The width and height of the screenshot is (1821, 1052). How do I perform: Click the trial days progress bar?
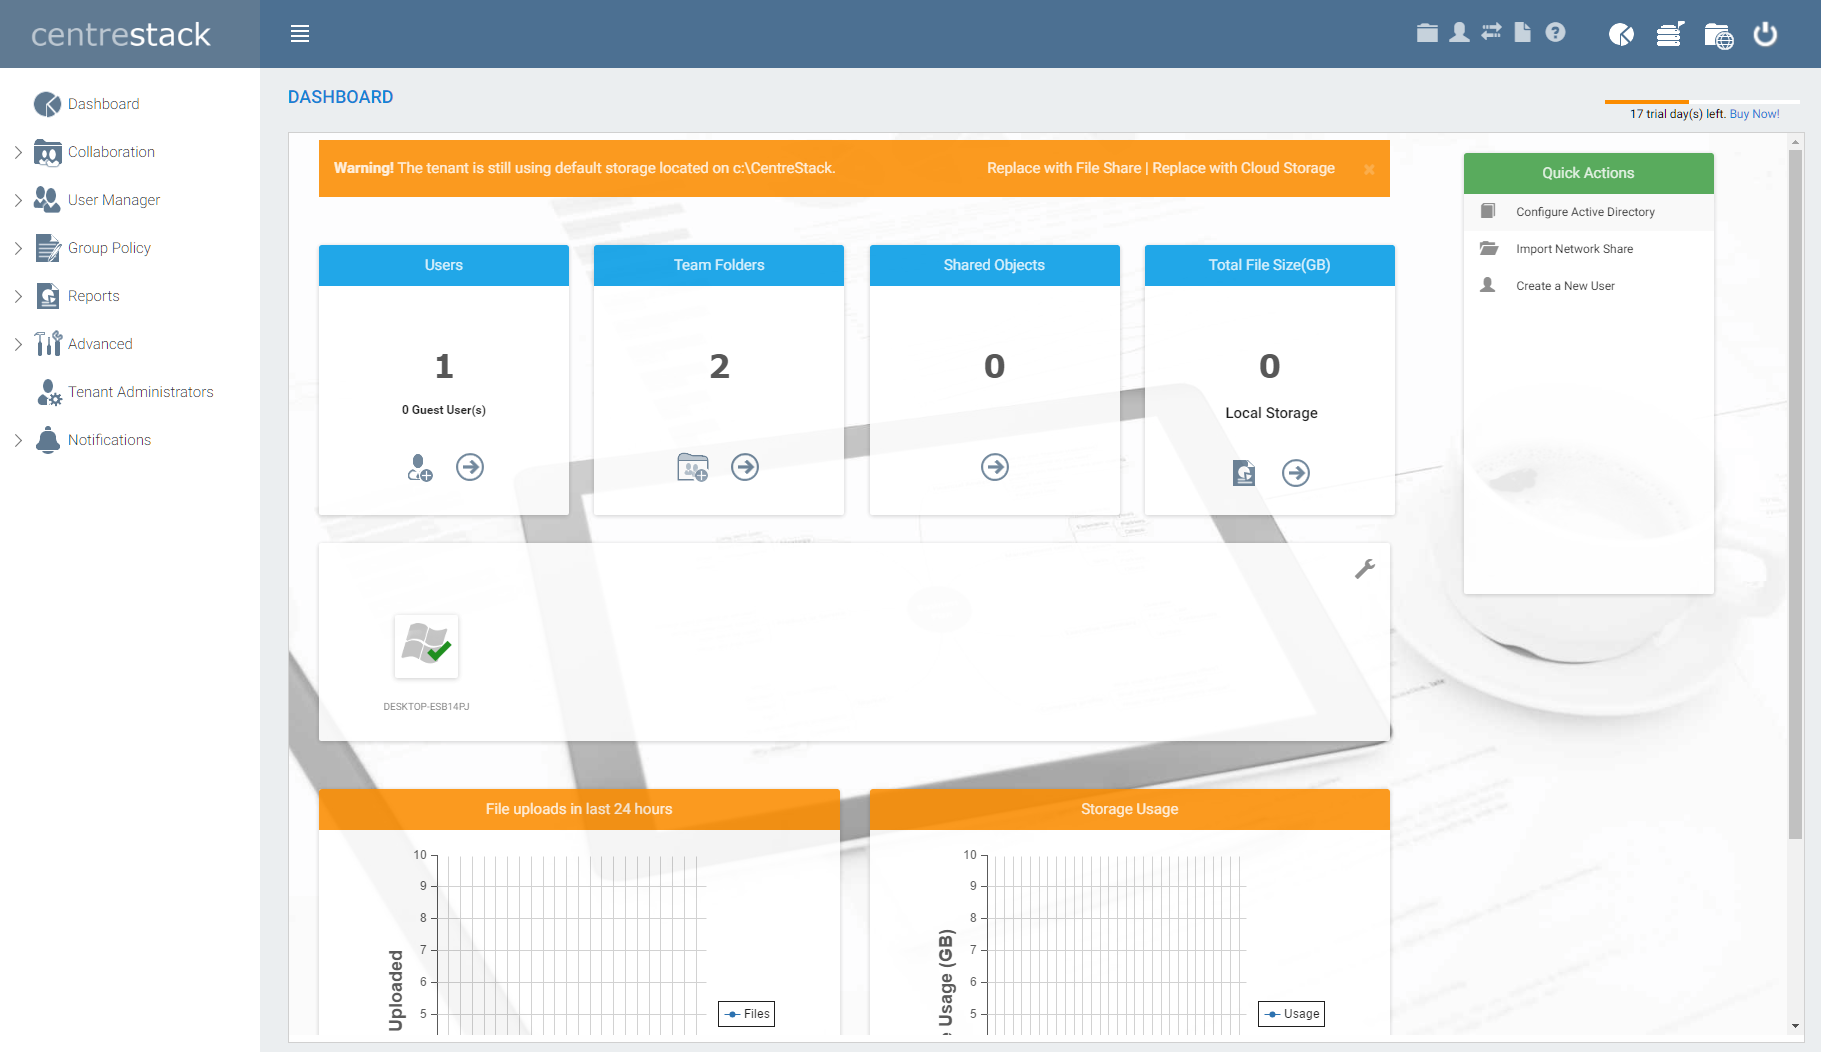[1702, 102]
